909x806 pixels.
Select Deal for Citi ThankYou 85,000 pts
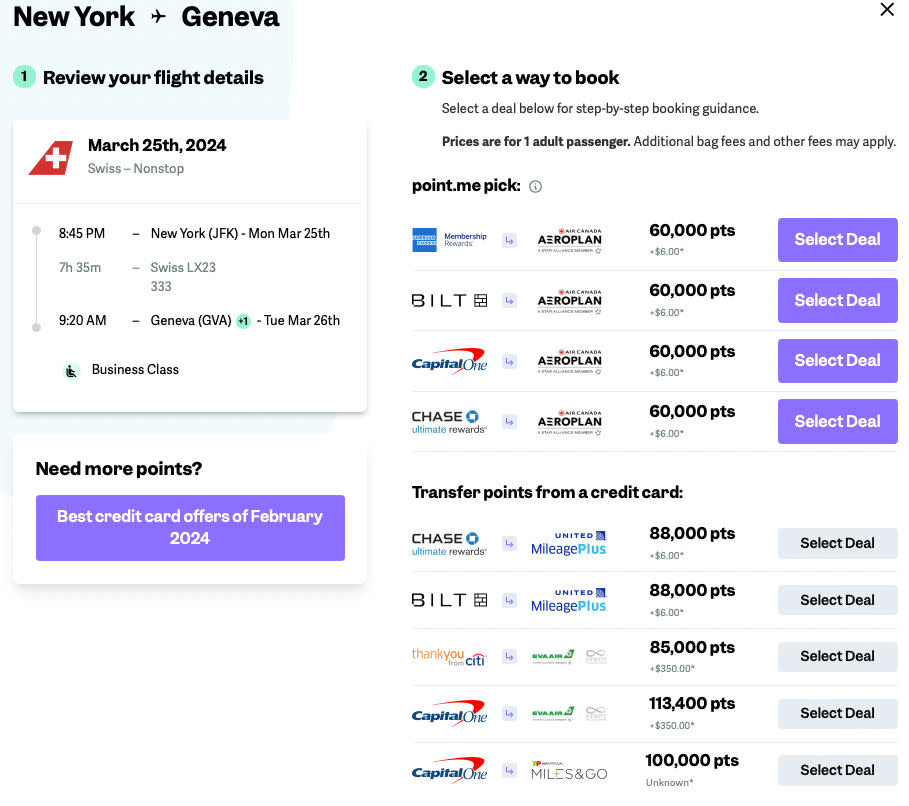coord(837,656)
